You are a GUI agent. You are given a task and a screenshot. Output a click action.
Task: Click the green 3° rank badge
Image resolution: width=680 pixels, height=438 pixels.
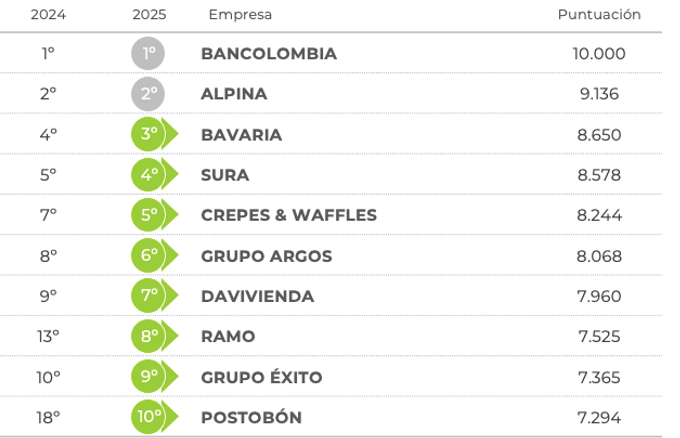point(150,135)
